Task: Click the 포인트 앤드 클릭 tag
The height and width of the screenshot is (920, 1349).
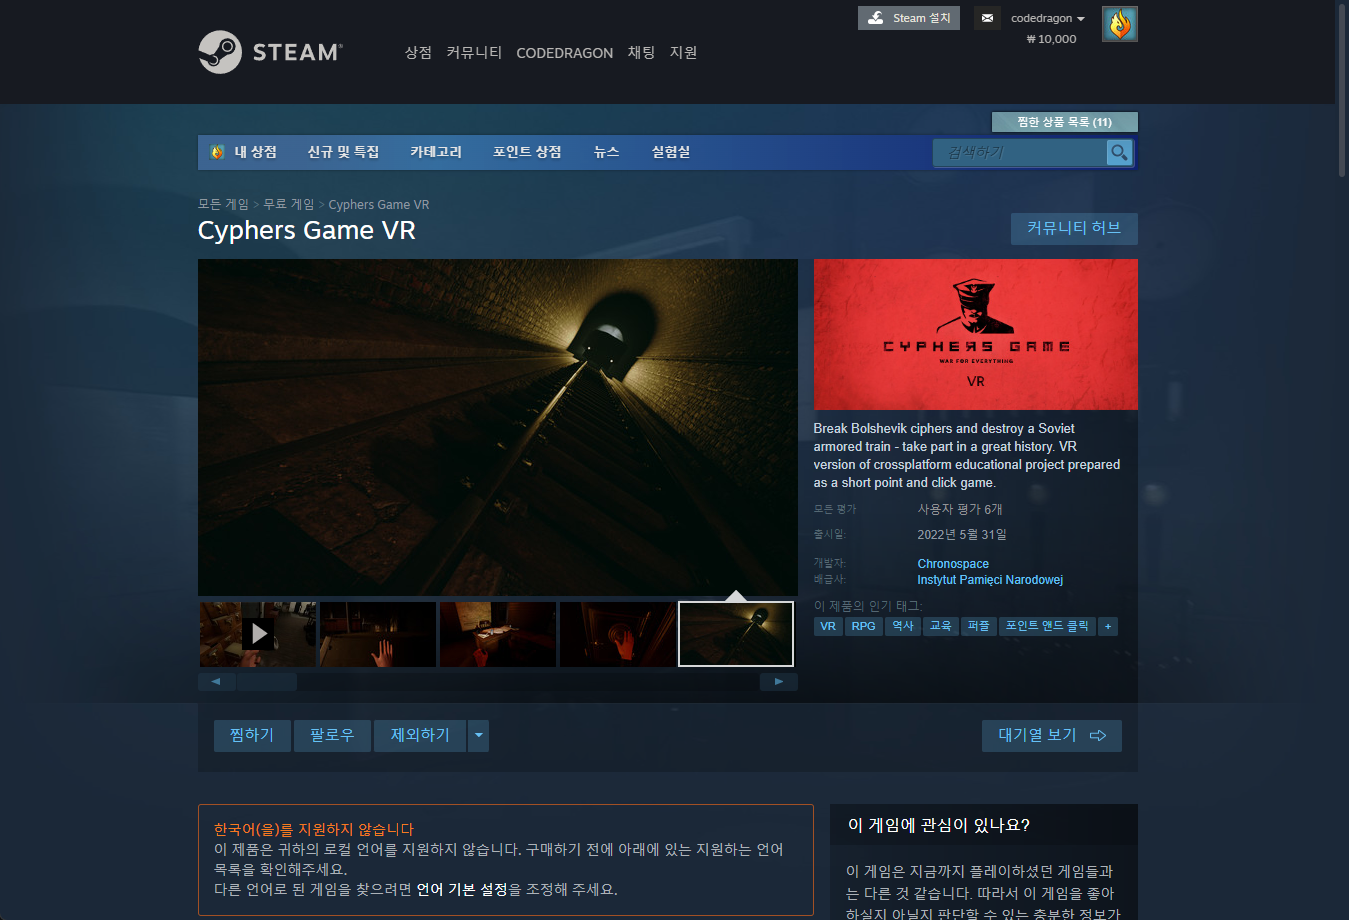Action: coord(1047,626)
